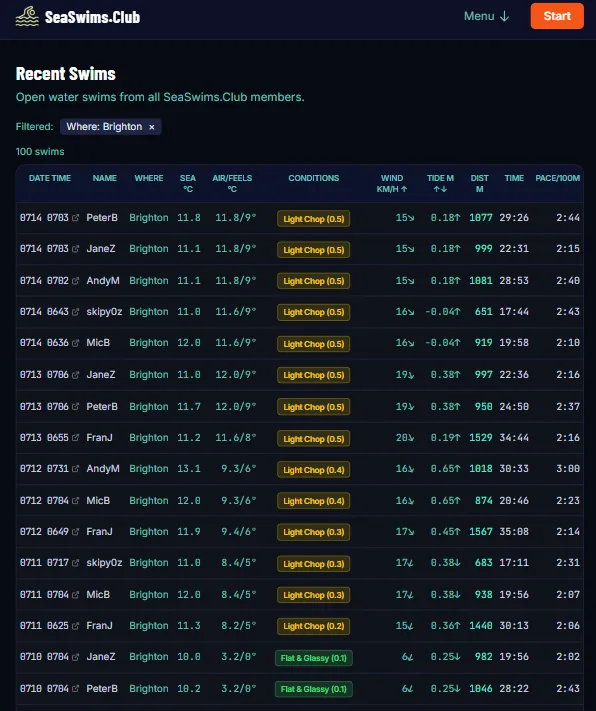
Task: Click the SEA °C column header
Action: 187,183
